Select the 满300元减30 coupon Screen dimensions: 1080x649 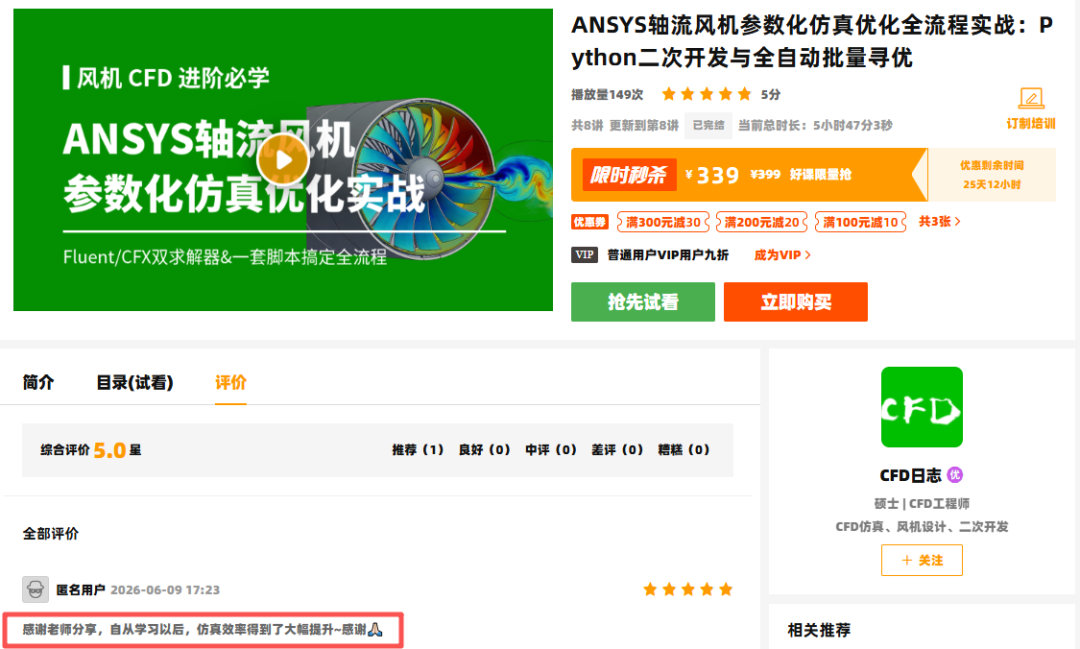tap(663, 222)
